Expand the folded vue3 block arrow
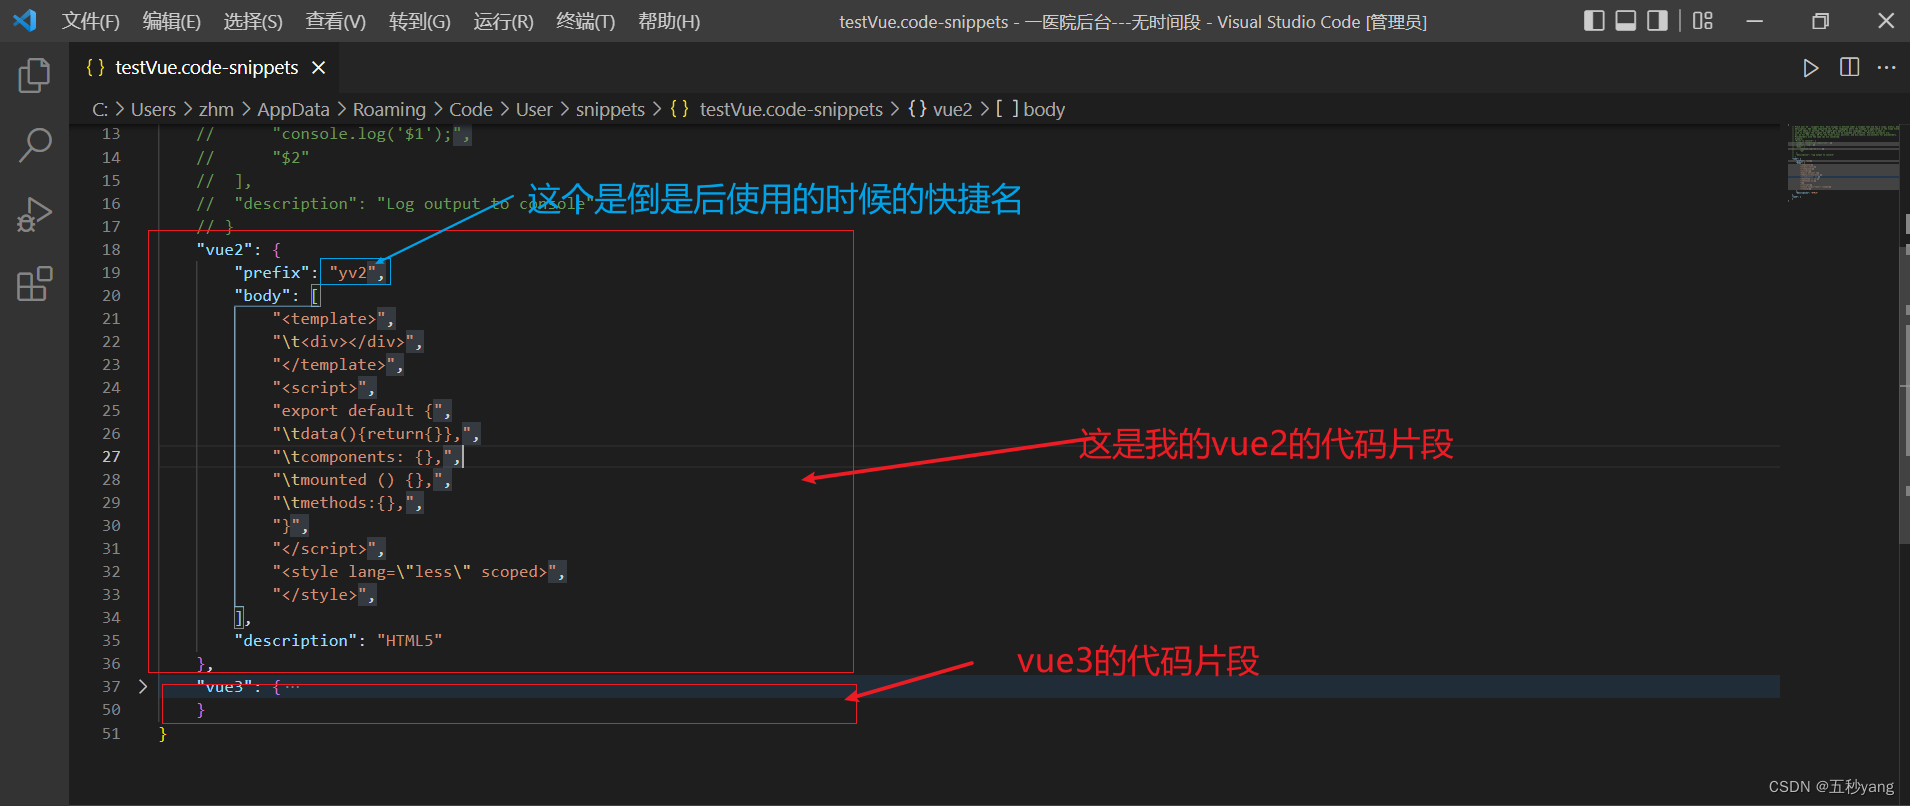 point(143,686)
